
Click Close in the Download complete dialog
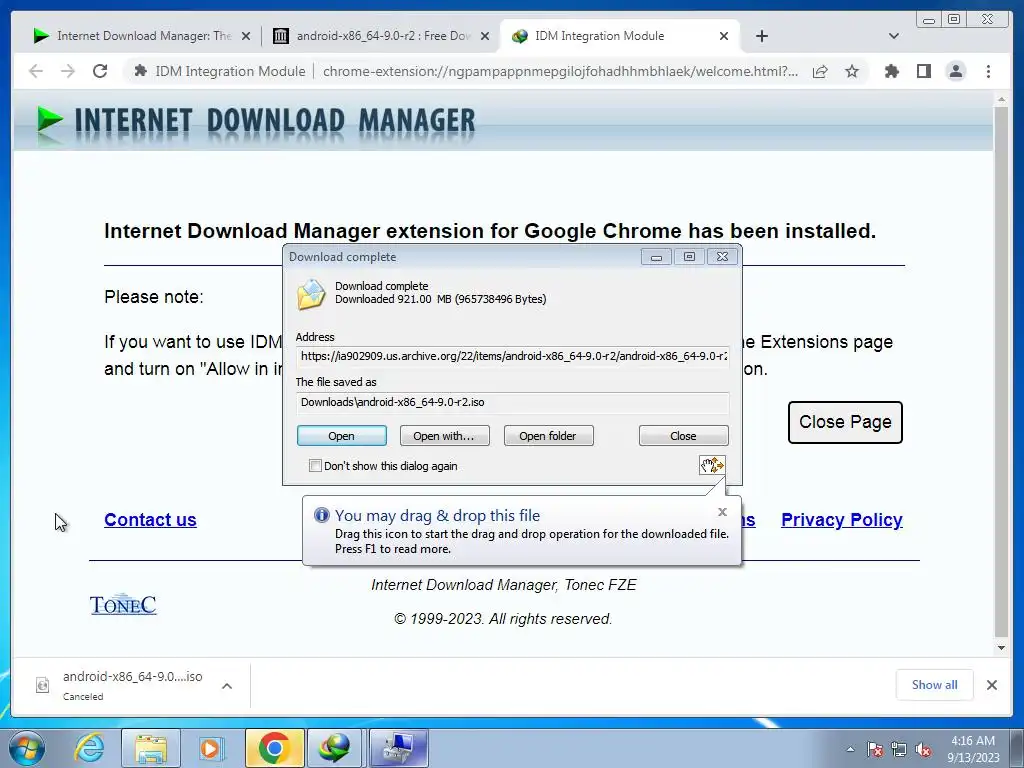coord(683,436)
